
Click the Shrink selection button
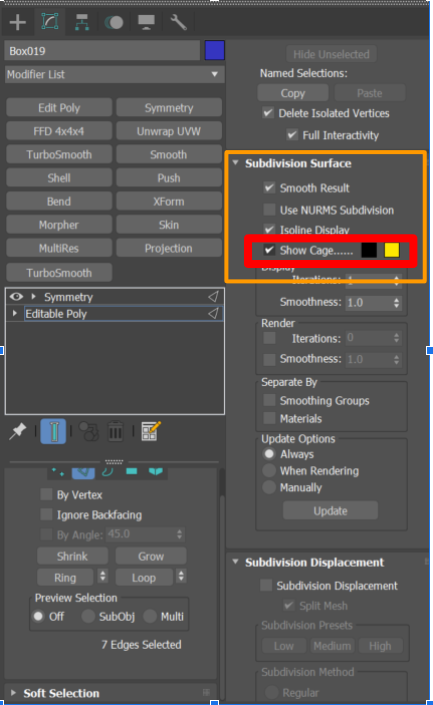click(72, 556)
